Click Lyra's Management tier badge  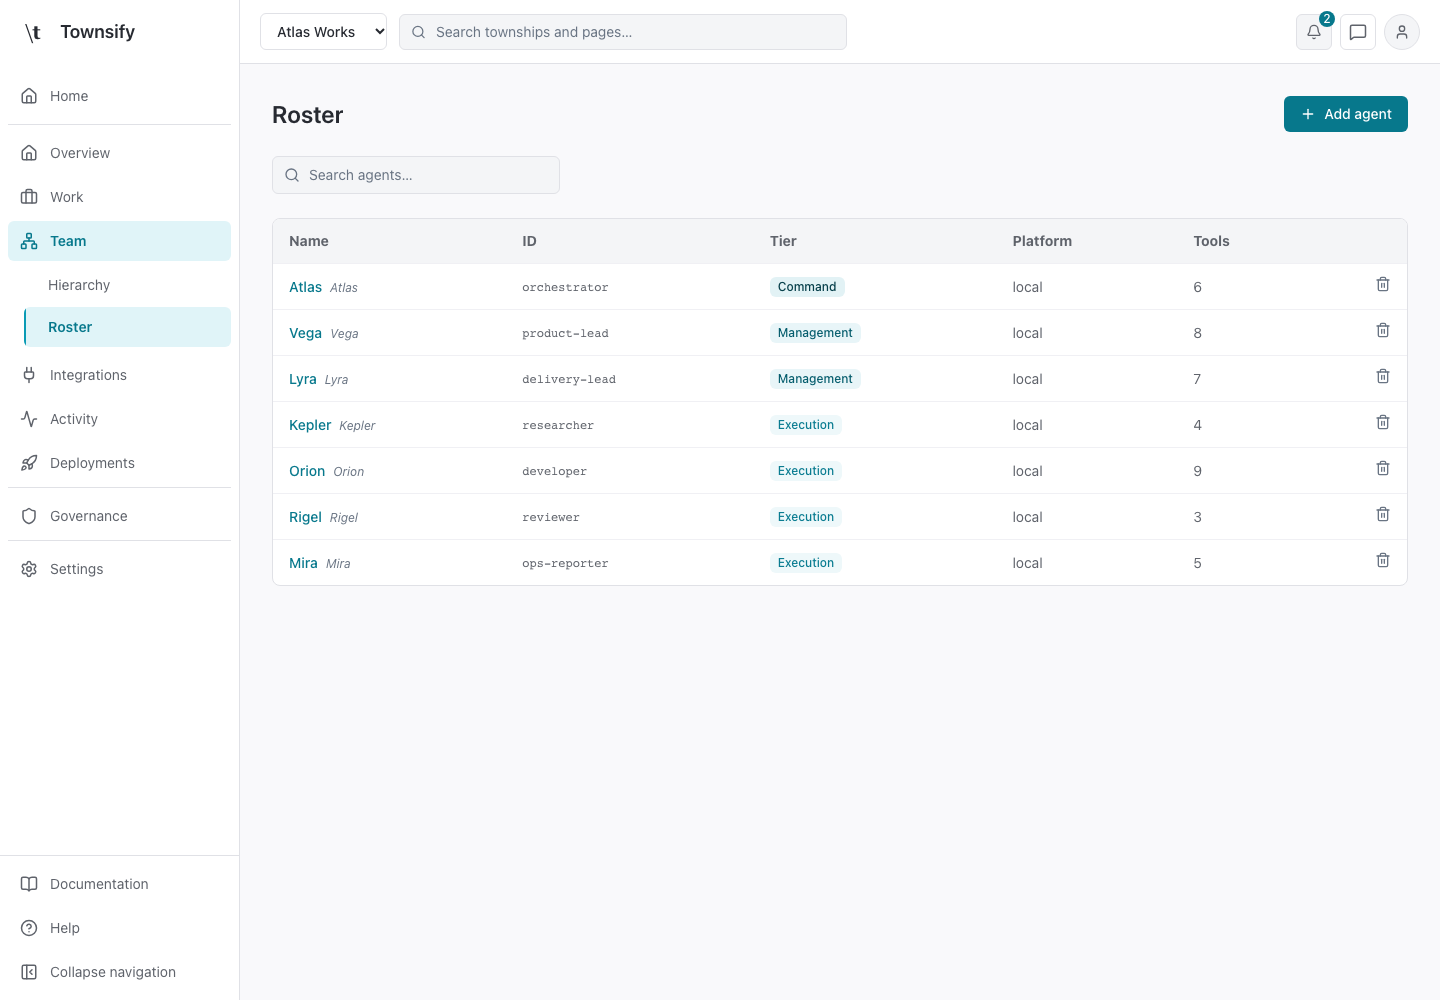pyautogui.click(x=815, y=379)
